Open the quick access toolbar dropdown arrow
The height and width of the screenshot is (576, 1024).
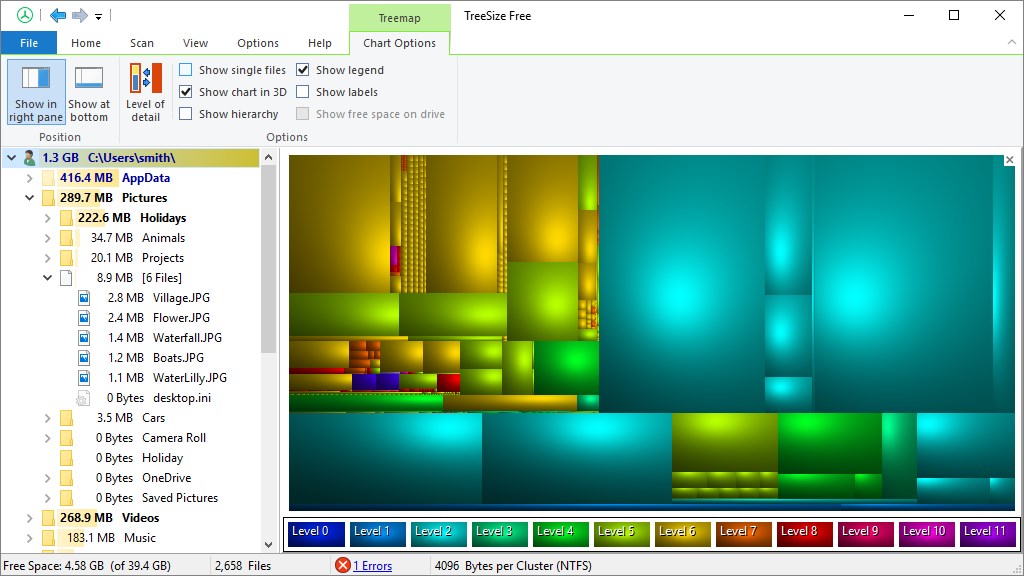click(99, 16)
